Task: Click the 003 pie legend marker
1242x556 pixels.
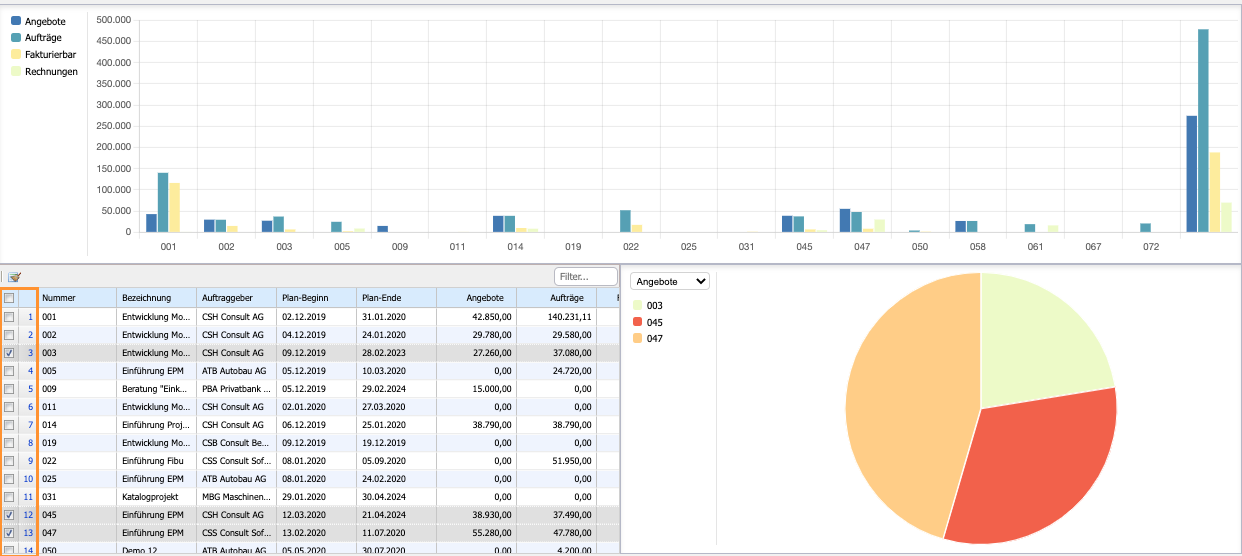Action: click(639, 305)
